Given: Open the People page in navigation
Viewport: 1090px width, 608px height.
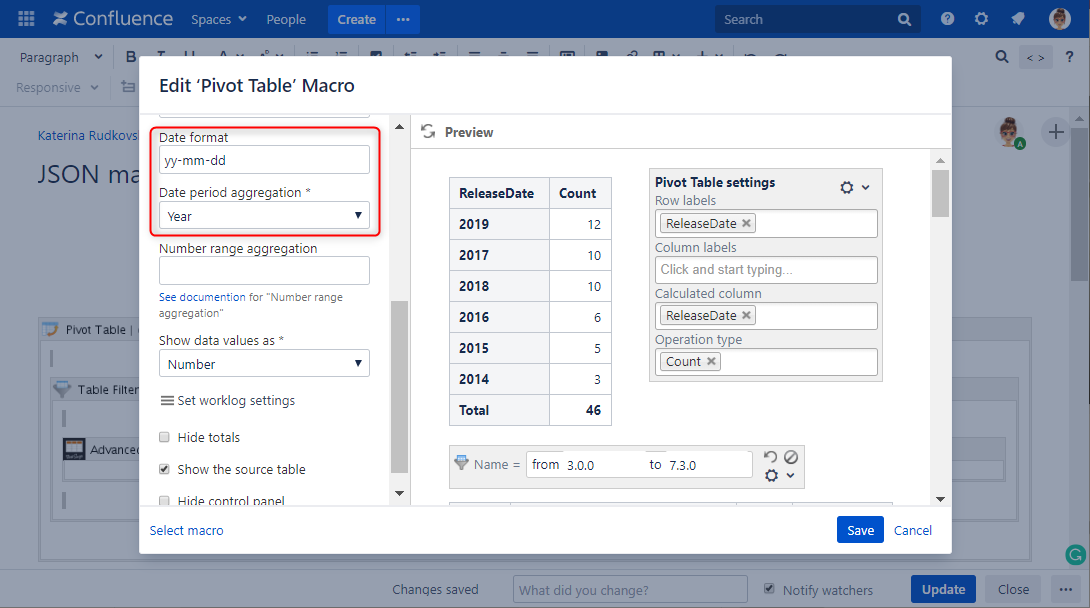Looking at the screenshot, I should pos(286,19).
